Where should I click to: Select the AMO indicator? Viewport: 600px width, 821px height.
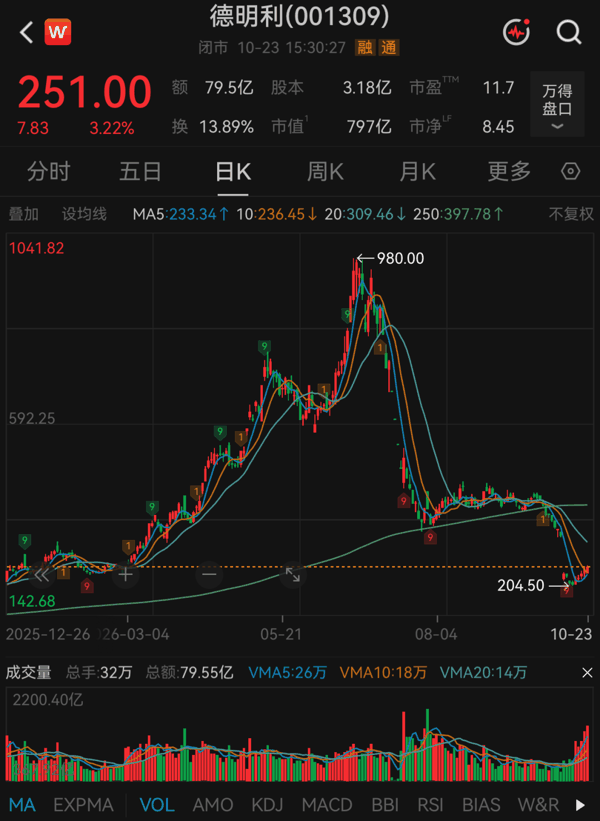pos(213,805)
